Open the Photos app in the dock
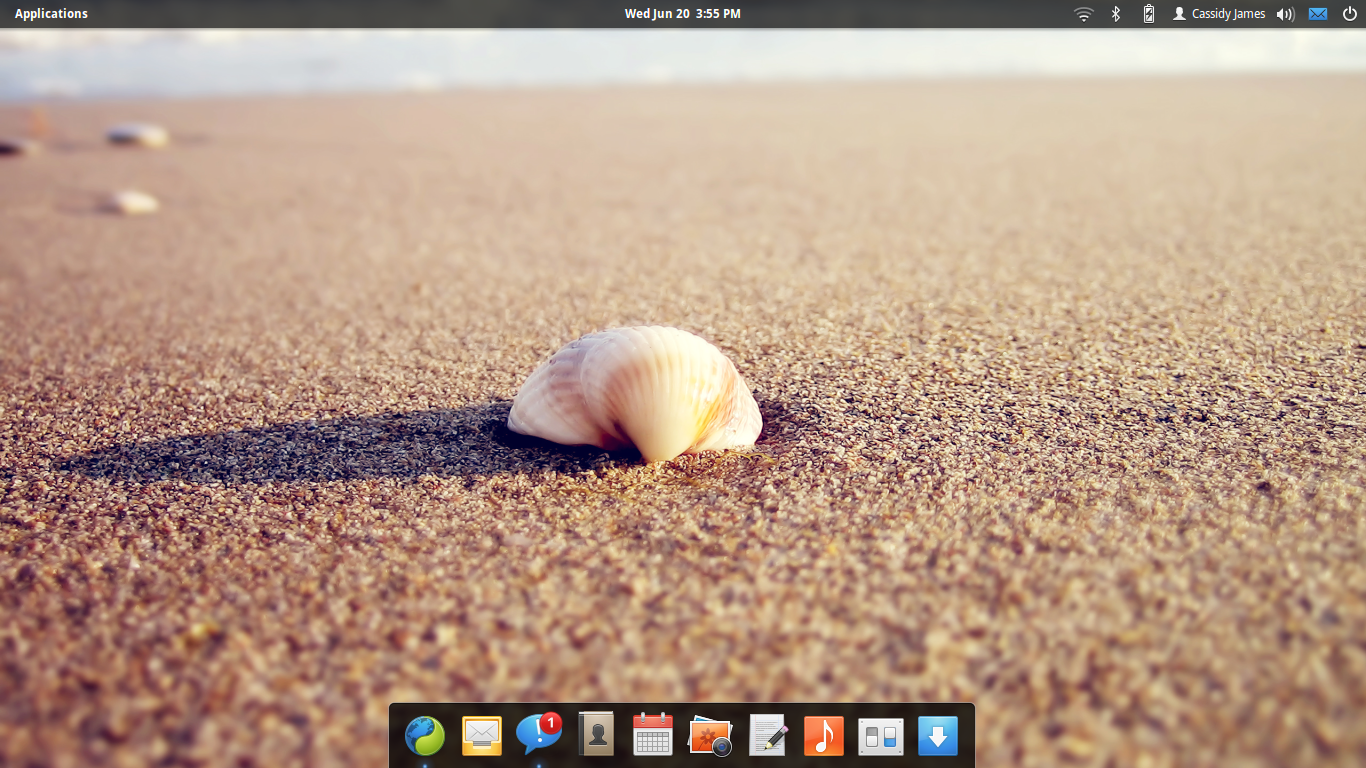This screenshot has width=1366, height=768. (710, 737)
